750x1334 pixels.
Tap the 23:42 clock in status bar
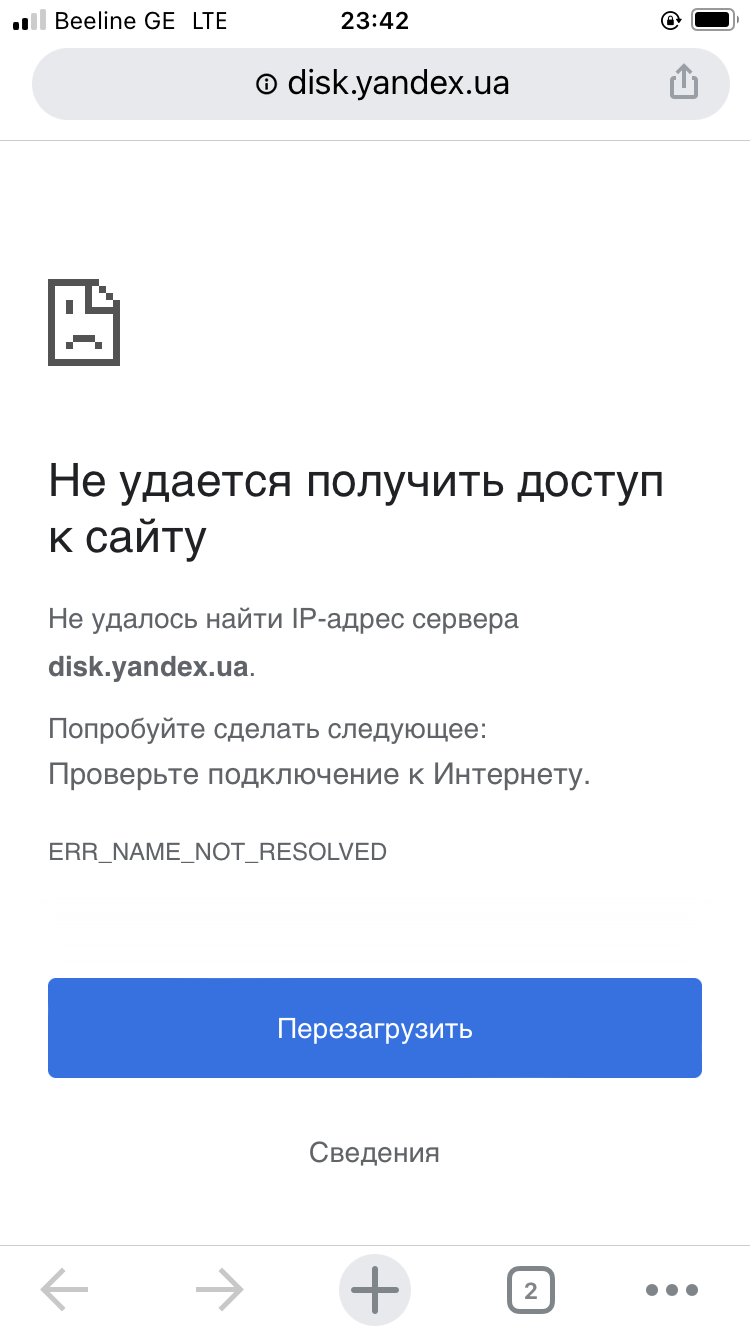[374, 20]
